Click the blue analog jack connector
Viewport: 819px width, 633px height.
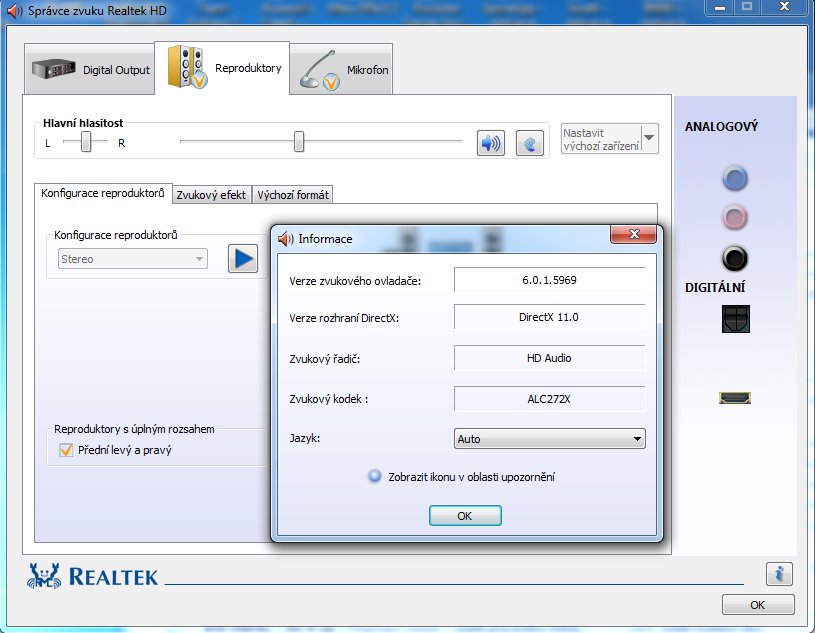(735, 179)
